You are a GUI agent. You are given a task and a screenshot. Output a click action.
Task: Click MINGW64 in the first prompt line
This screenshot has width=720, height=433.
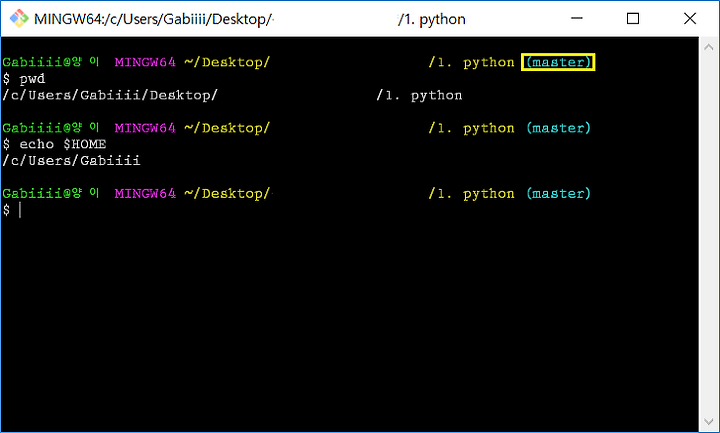(x=145, y=62)
